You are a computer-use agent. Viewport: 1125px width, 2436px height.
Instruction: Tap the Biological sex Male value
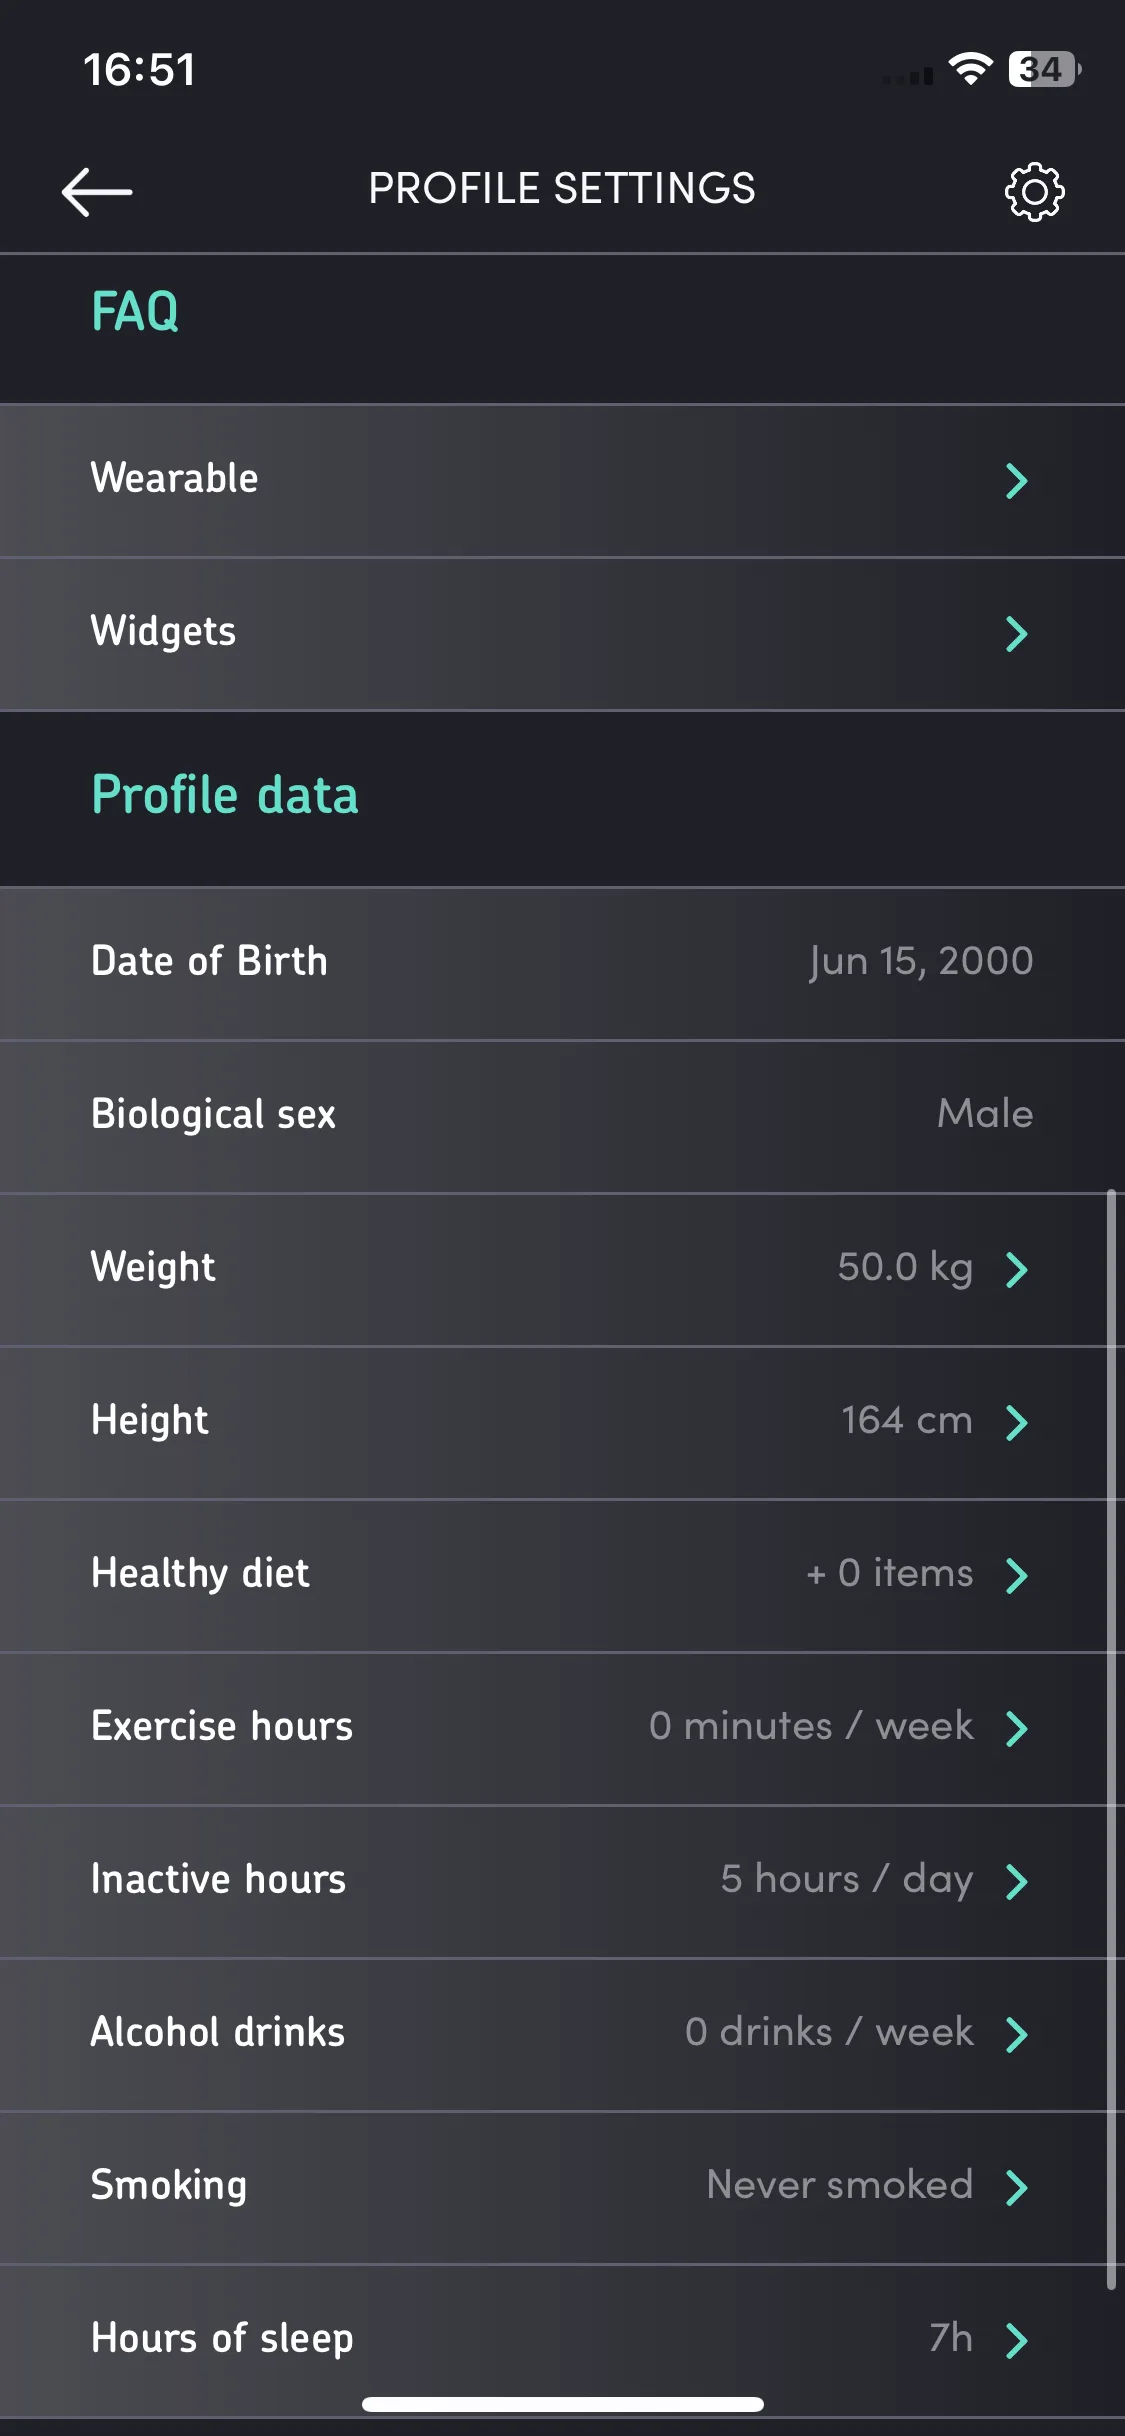[x=985, y=1113]
